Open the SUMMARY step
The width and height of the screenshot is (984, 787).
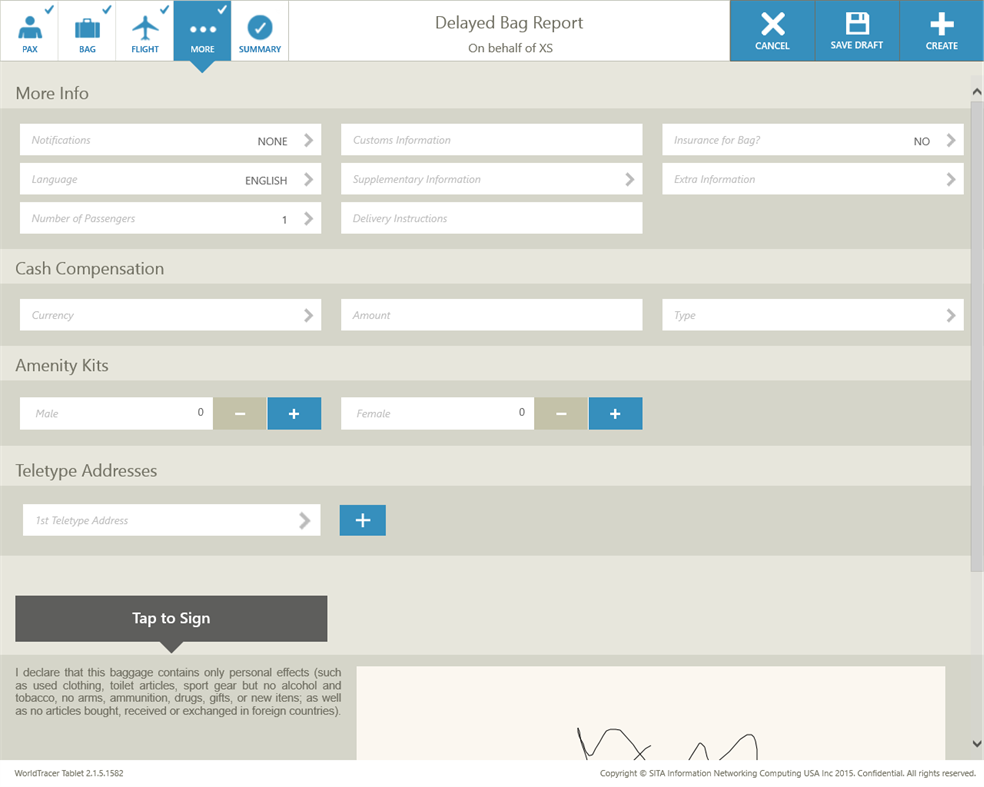pos(260,31)
